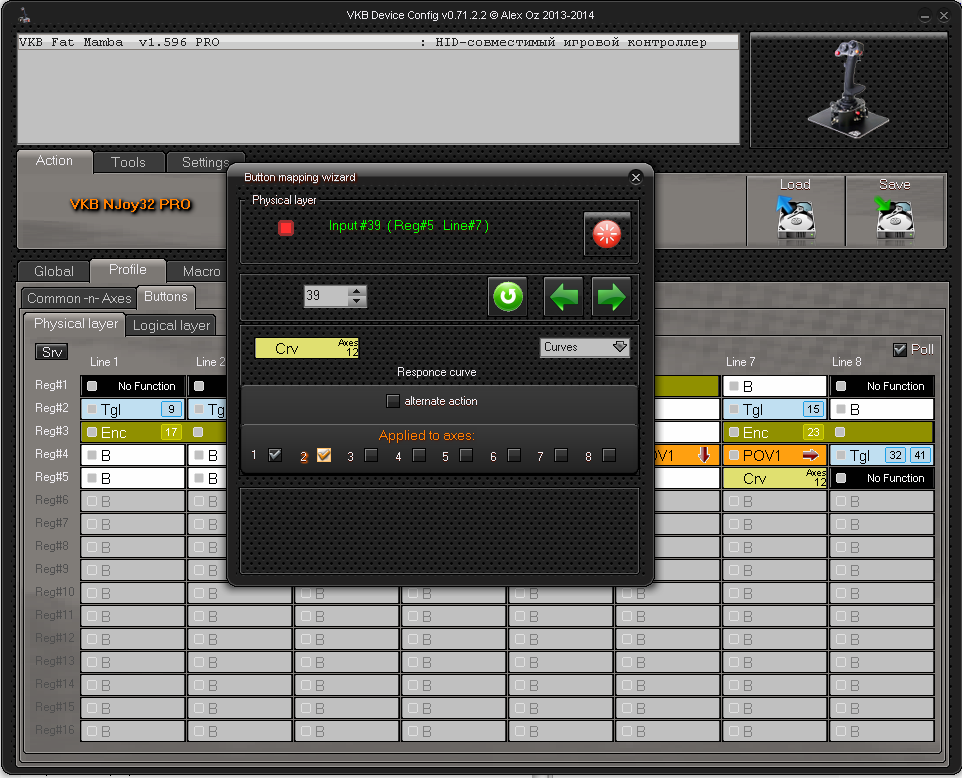Uncheck axis 2 checkbox

pyautogui.click(x=324, y=455)
